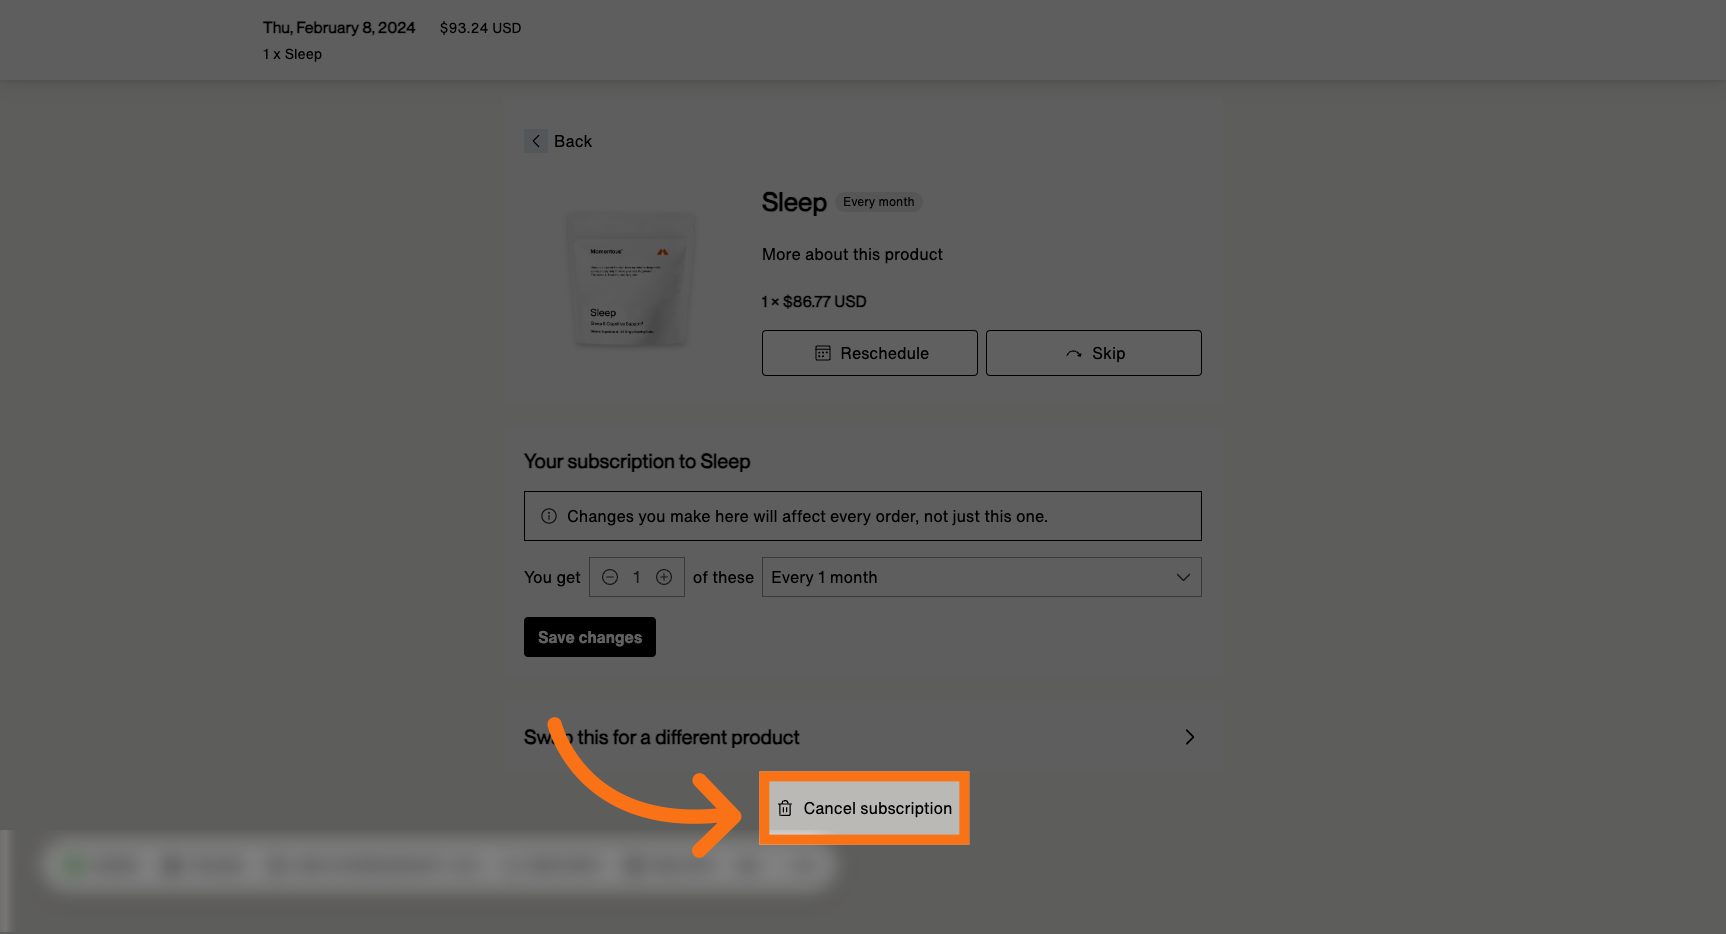
Task: Click the quantity value input field
Action: point(636,577)
